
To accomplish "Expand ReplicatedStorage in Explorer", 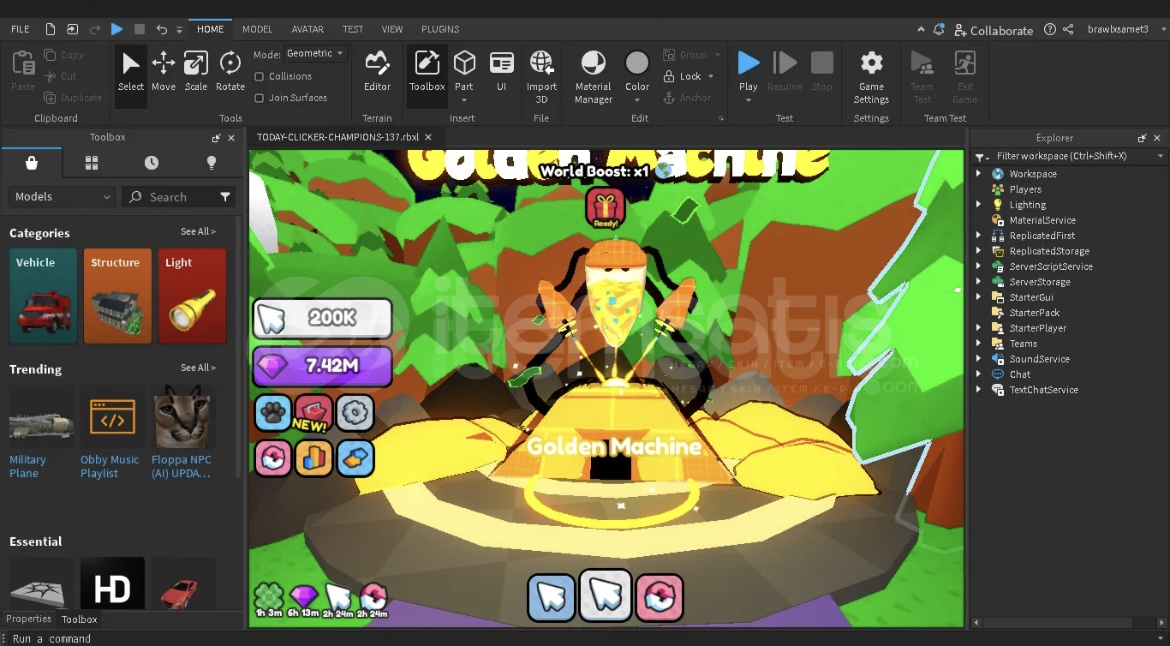I will (978, 251).
